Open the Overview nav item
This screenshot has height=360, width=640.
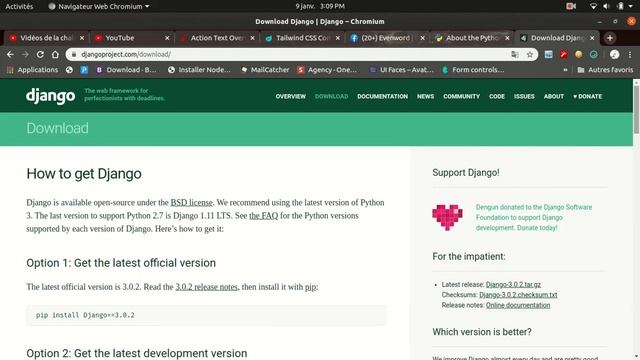click(x=291, y=96)
